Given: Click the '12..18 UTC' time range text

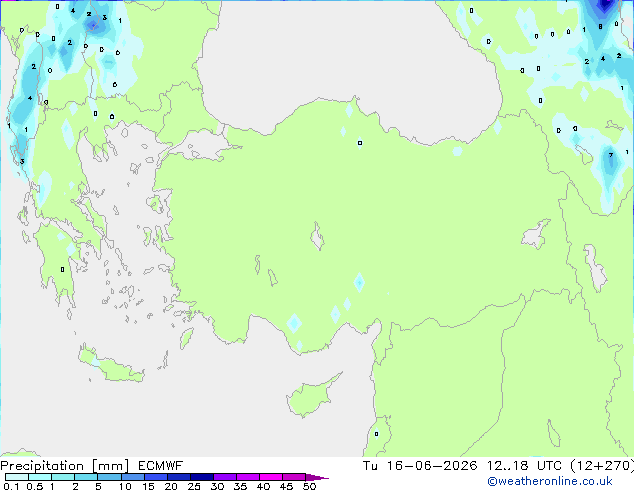Looking at the screenshot, I should (524, 466).
